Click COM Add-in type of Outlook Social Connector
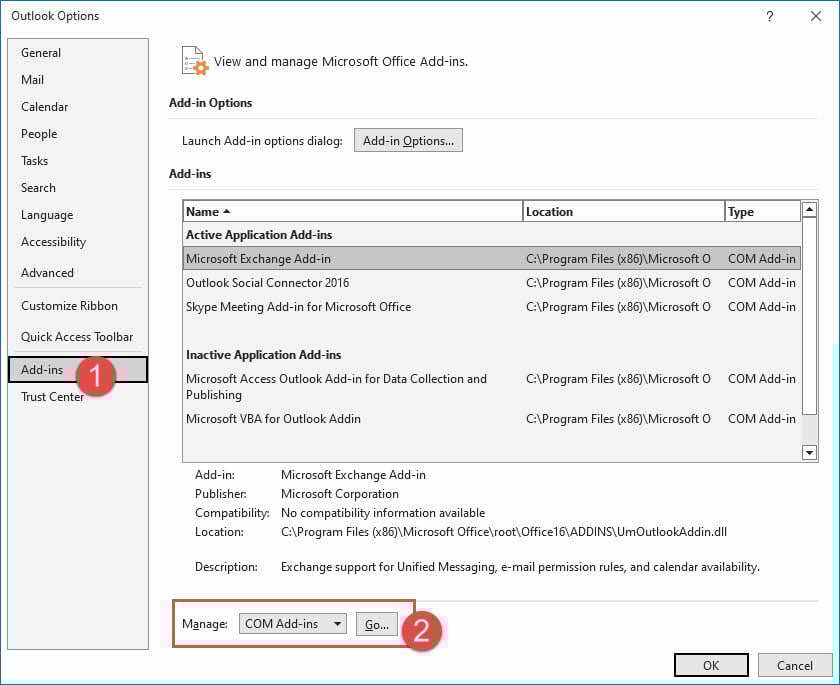This screenshot has width=840, height=685. click(x=762, y=283)
